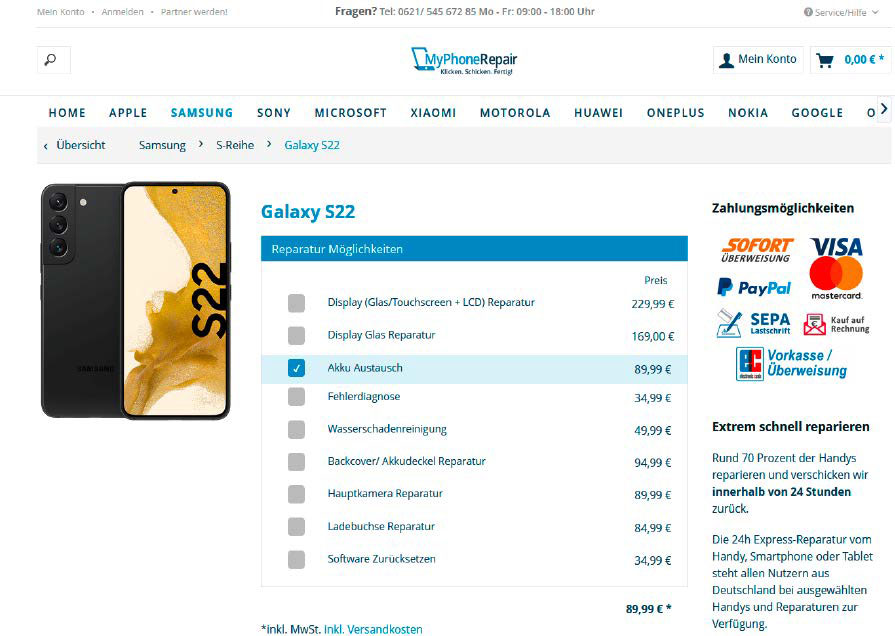Uncheck the Akku Austausch checkbox
The width and height of the screenshot is (895, 636).
tap(296, 368)
